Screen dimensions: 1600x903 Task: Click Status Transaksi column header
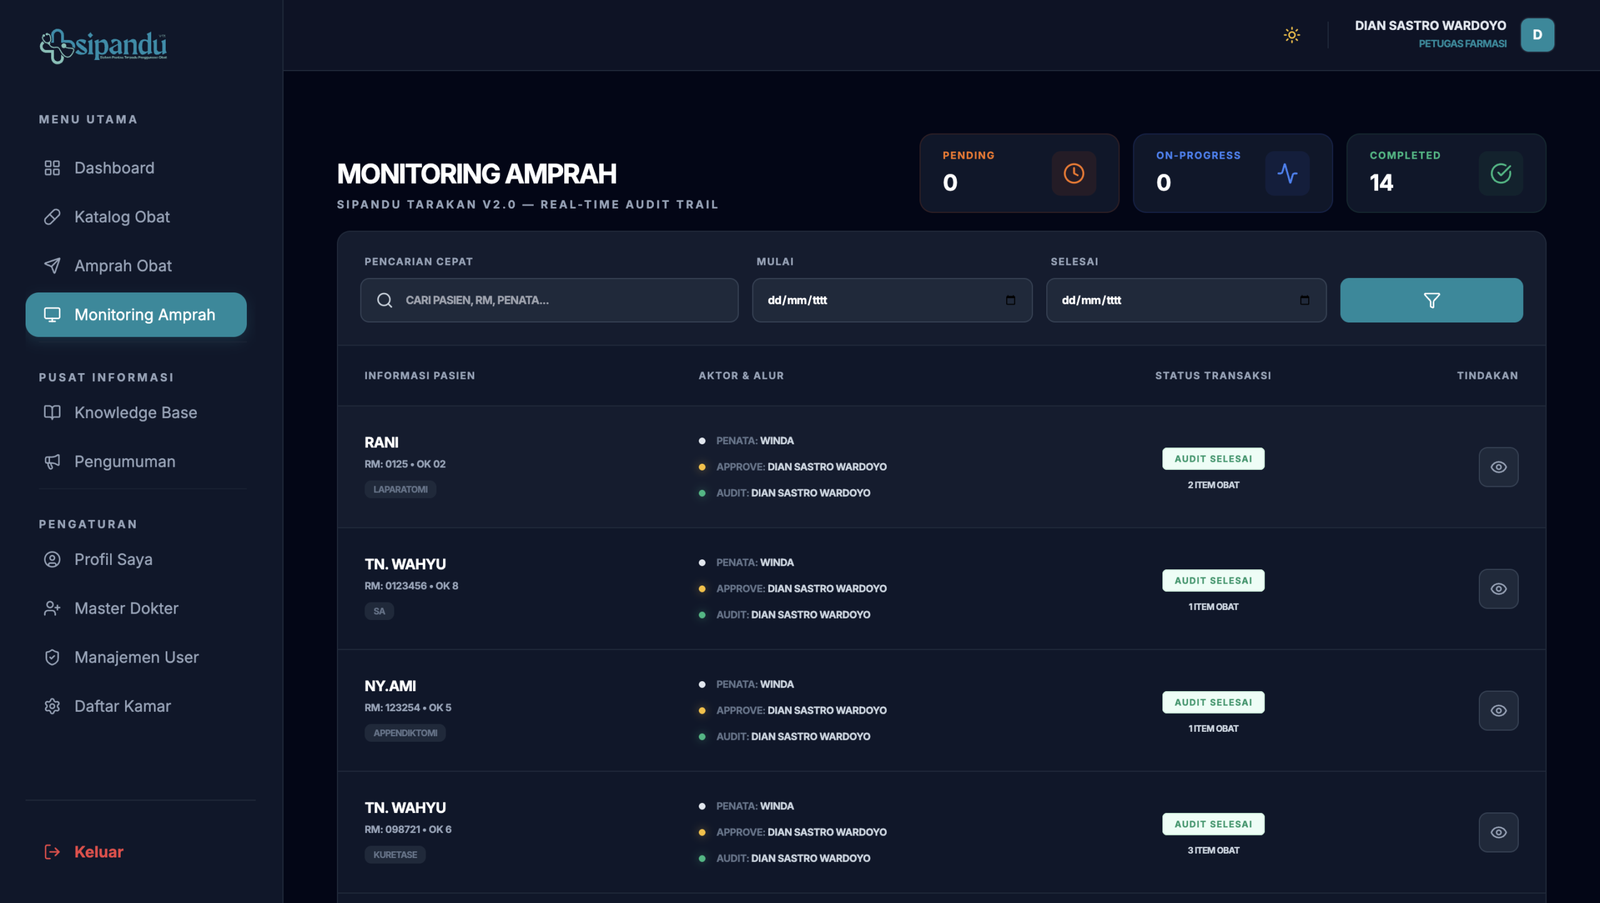pyautogui.click(x=1213, y=377)
